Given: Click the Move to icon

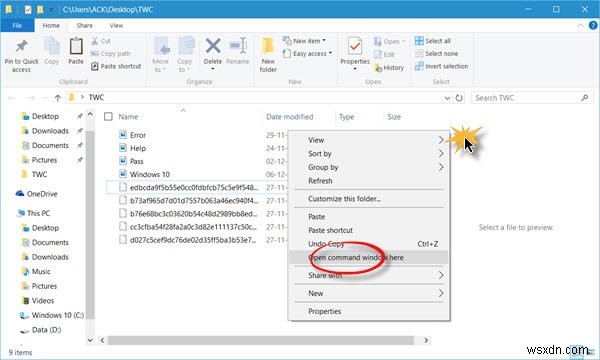Looking at the screenshot, I should tap(161, 46).
